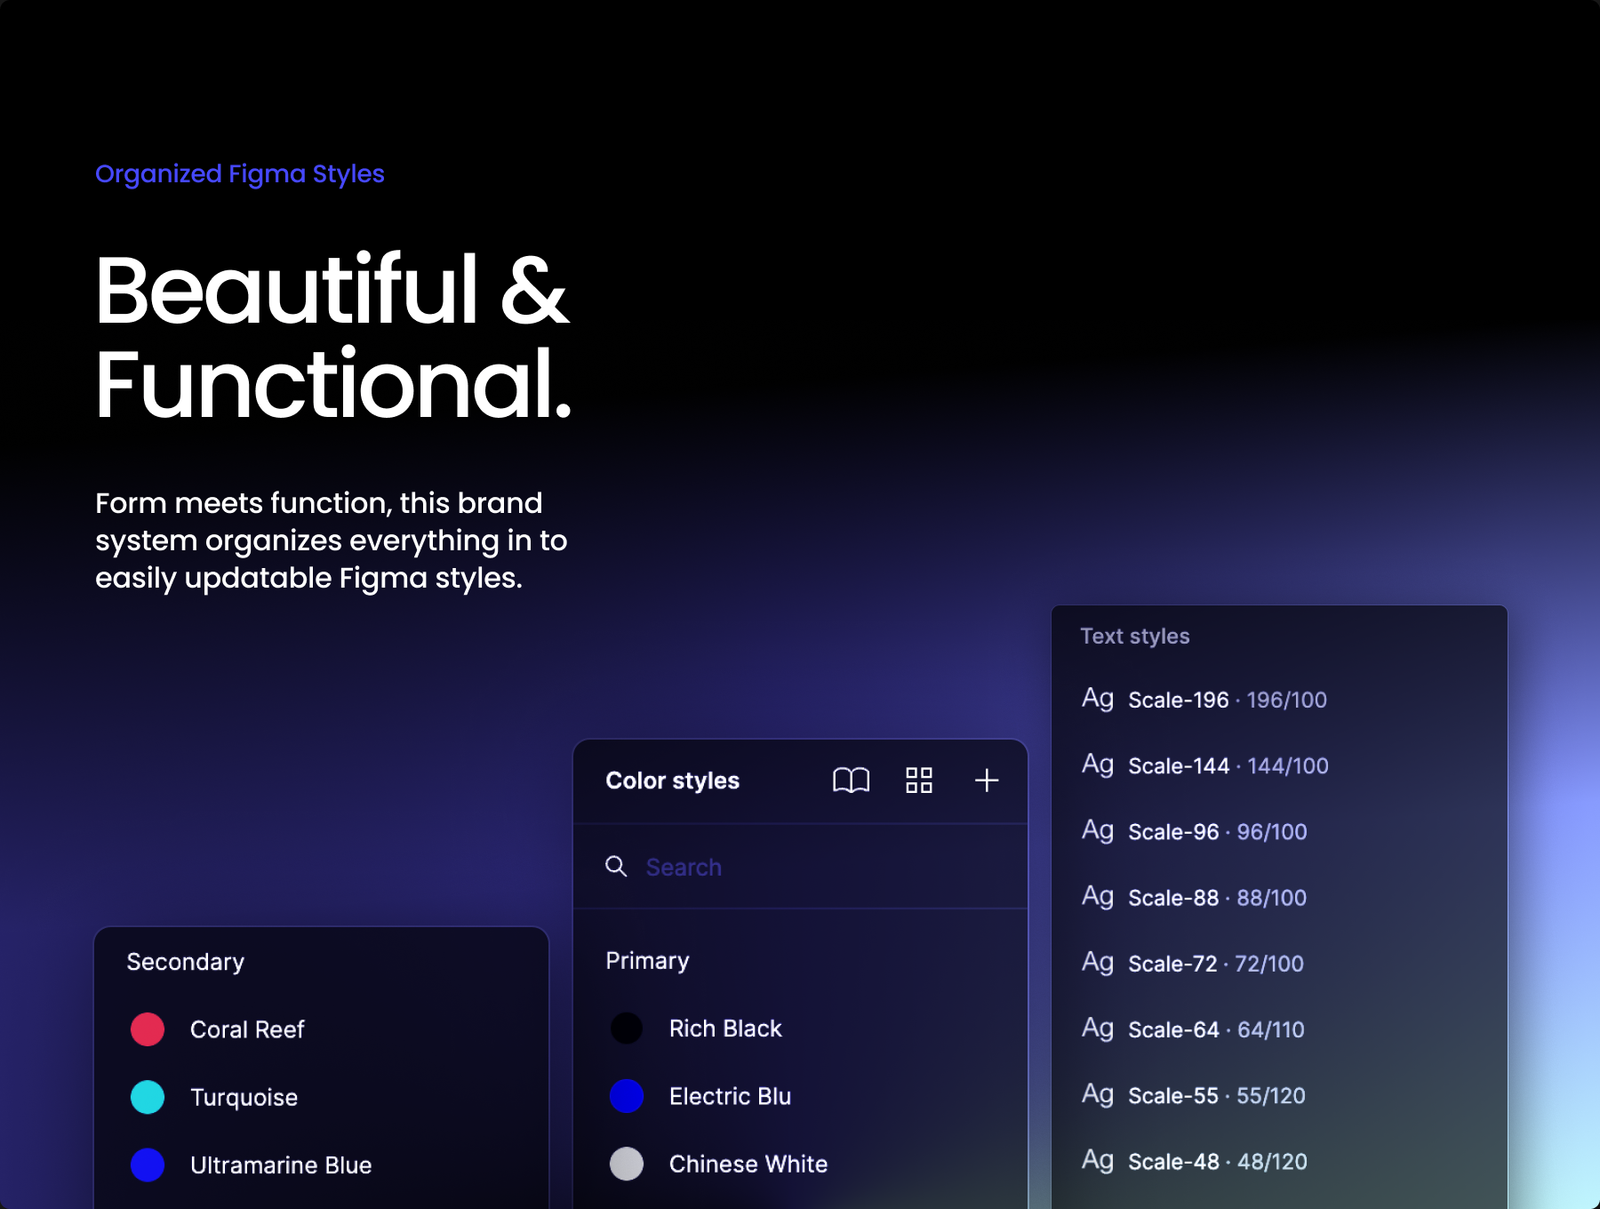The width and height of the screenshot is (1600, 1209).
Task: Open the Organized Figma Styles link
Action: pos(239,174)
